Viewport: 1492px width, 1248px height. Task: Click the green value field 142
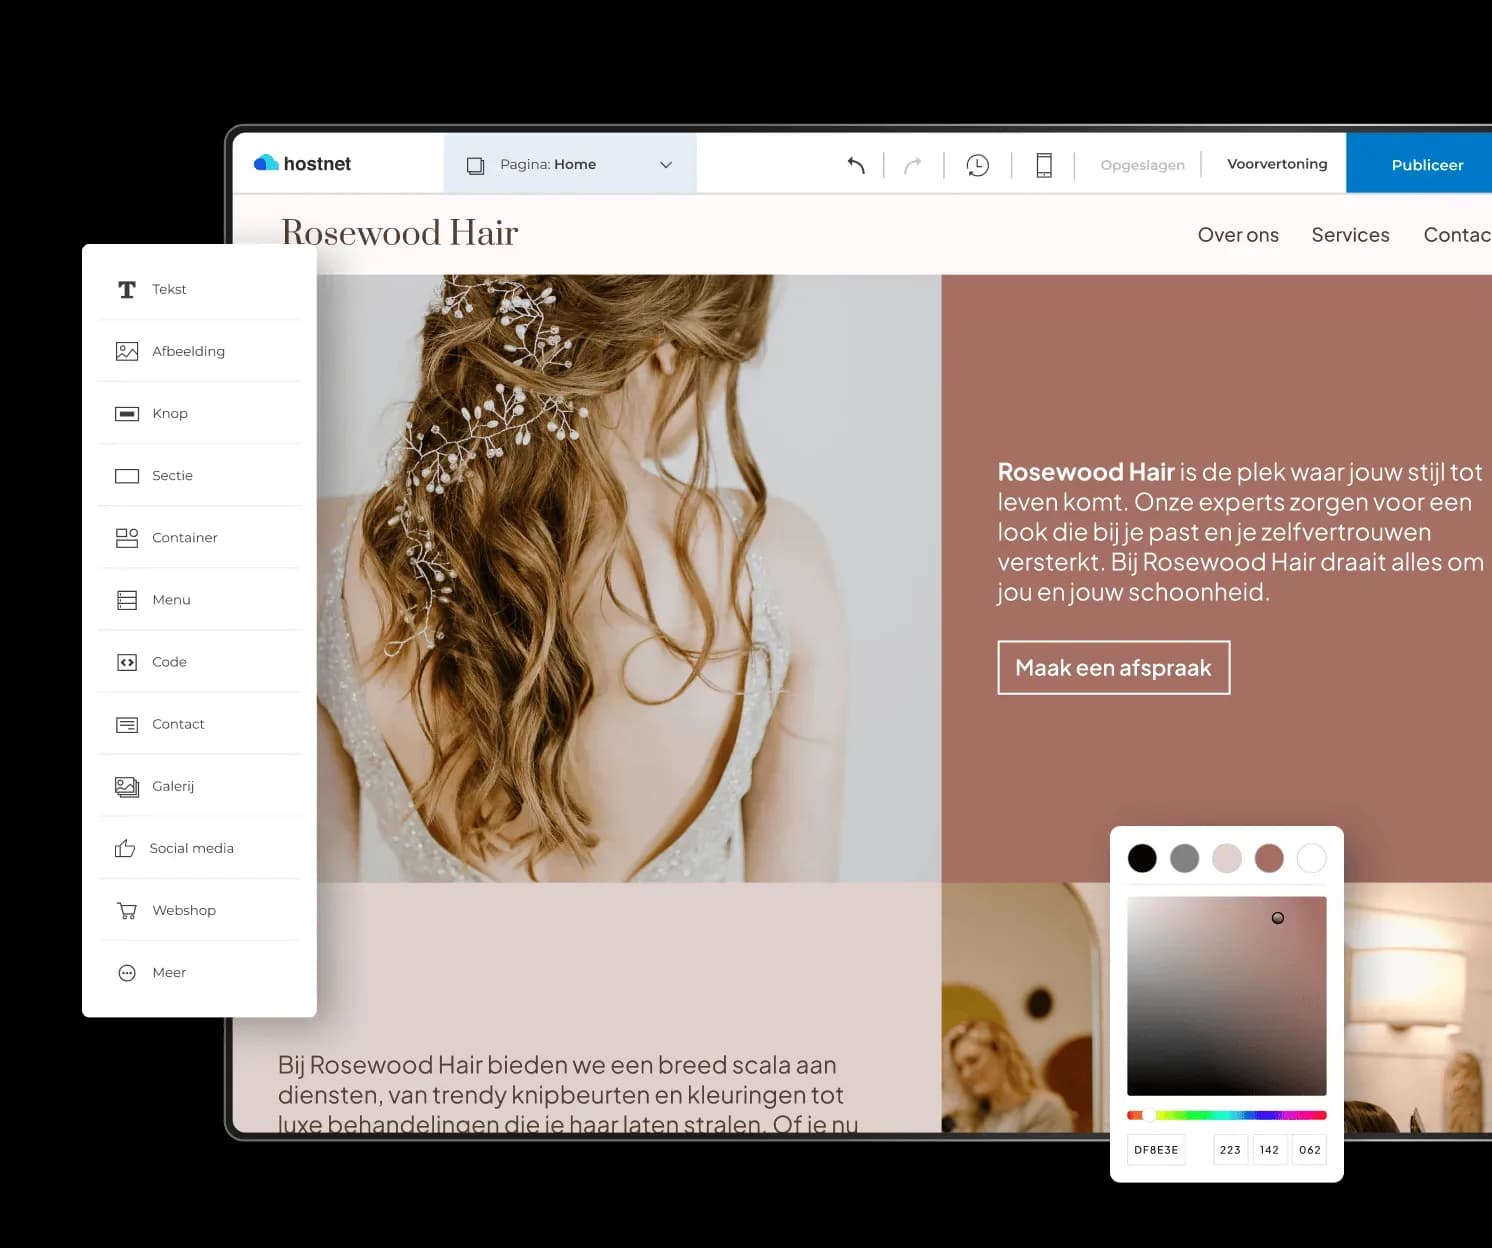1269,1150
